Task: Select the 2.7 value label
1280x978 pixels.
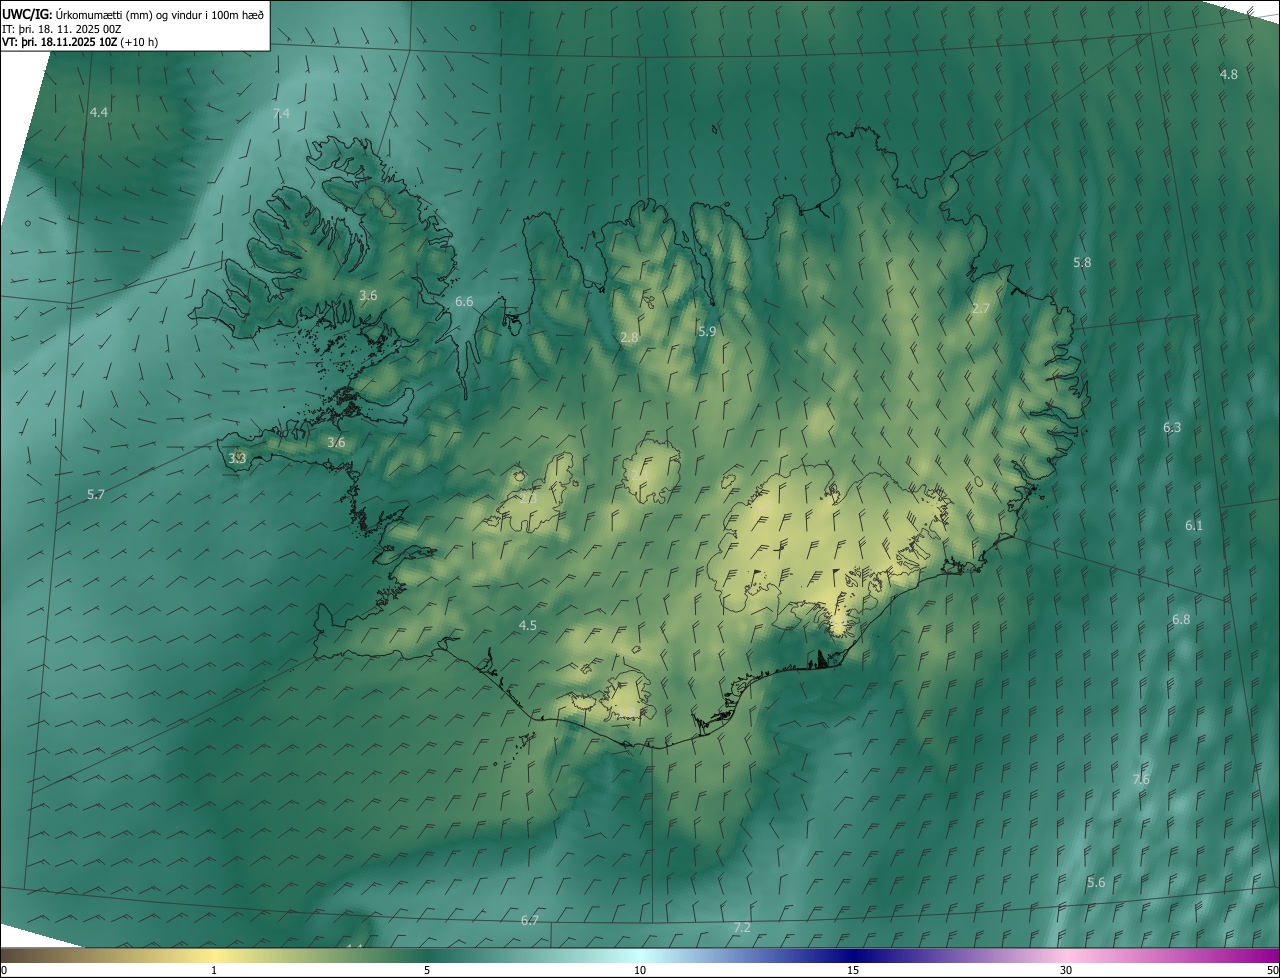Action: (981, 308)
